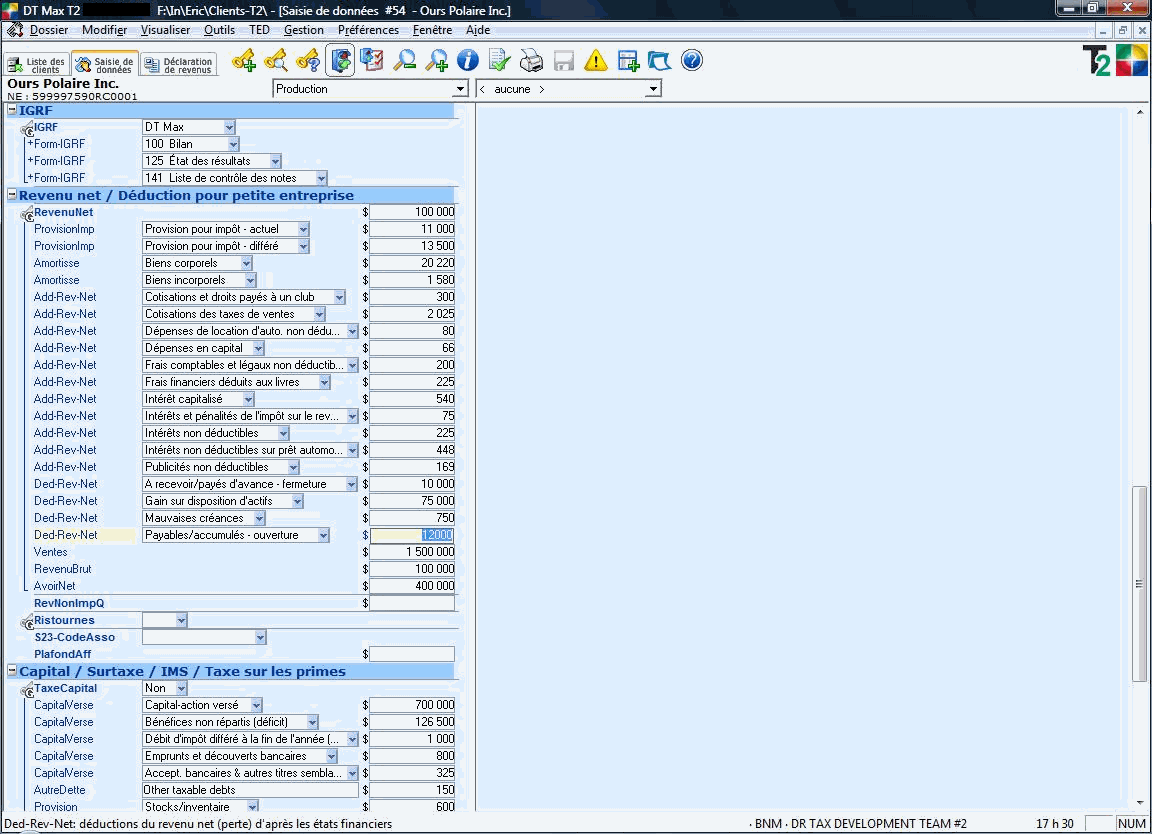This screenshot has width=1152, height=834.
Task: Open the Outils menu
Action: (219, 30)
